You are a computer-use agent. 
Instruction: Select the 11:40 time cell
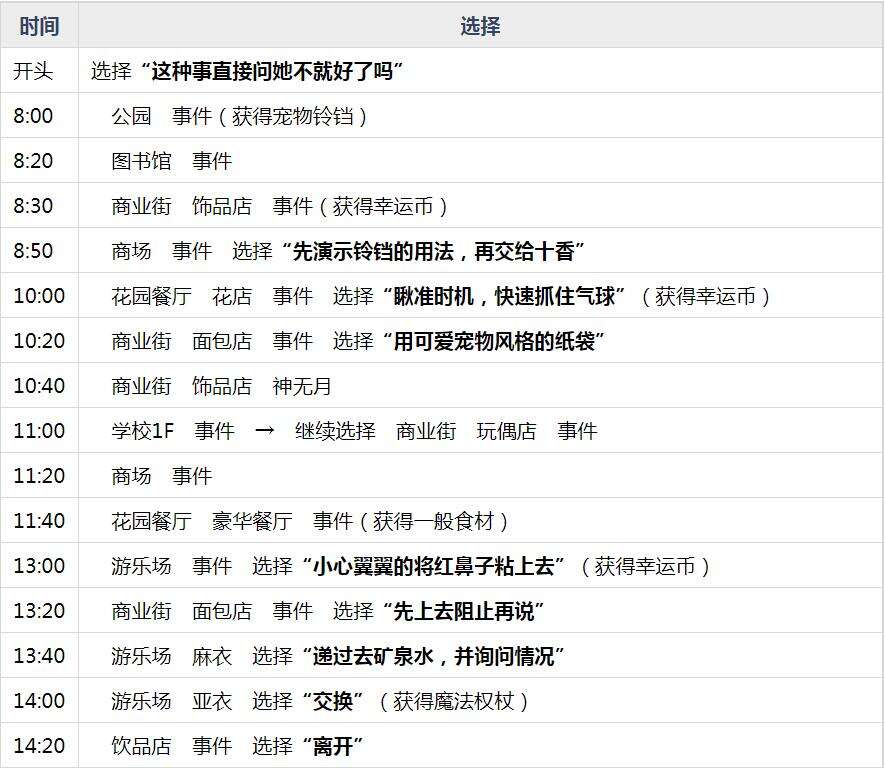point(39,521)
